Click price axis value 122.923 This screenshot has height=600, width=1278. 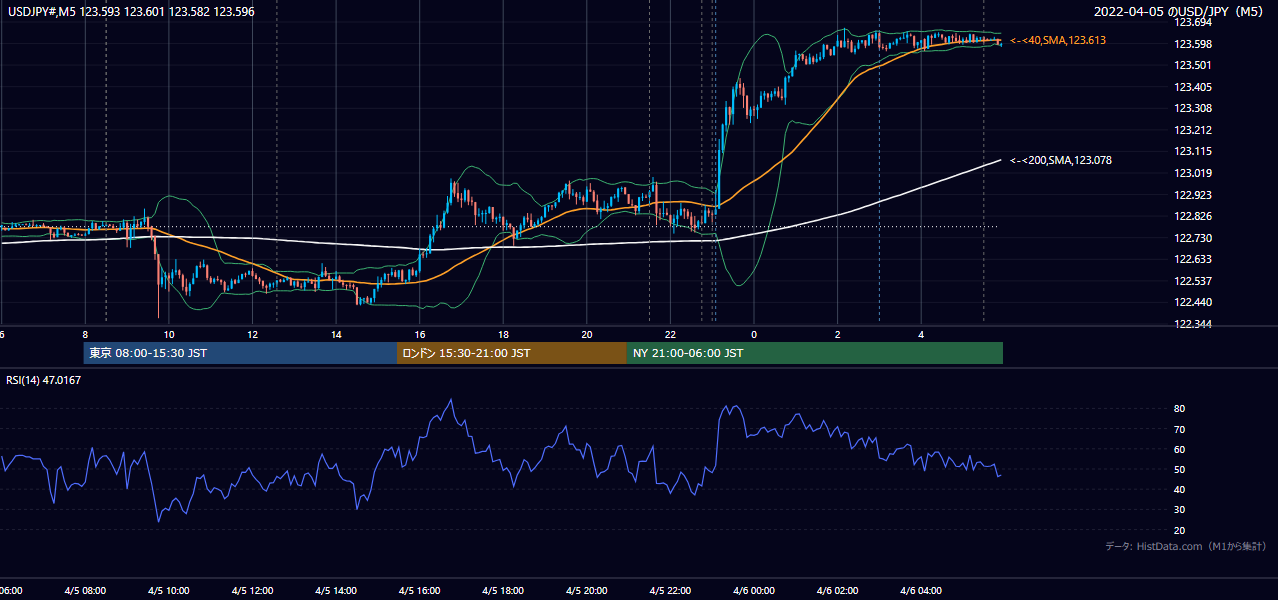1191,195
